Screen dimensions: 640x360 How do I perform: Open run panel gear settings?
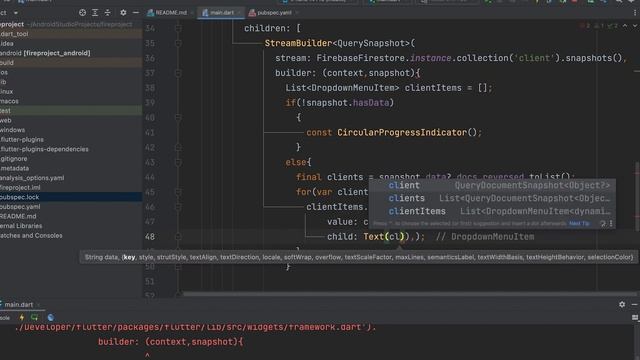(x=622, y=304)
